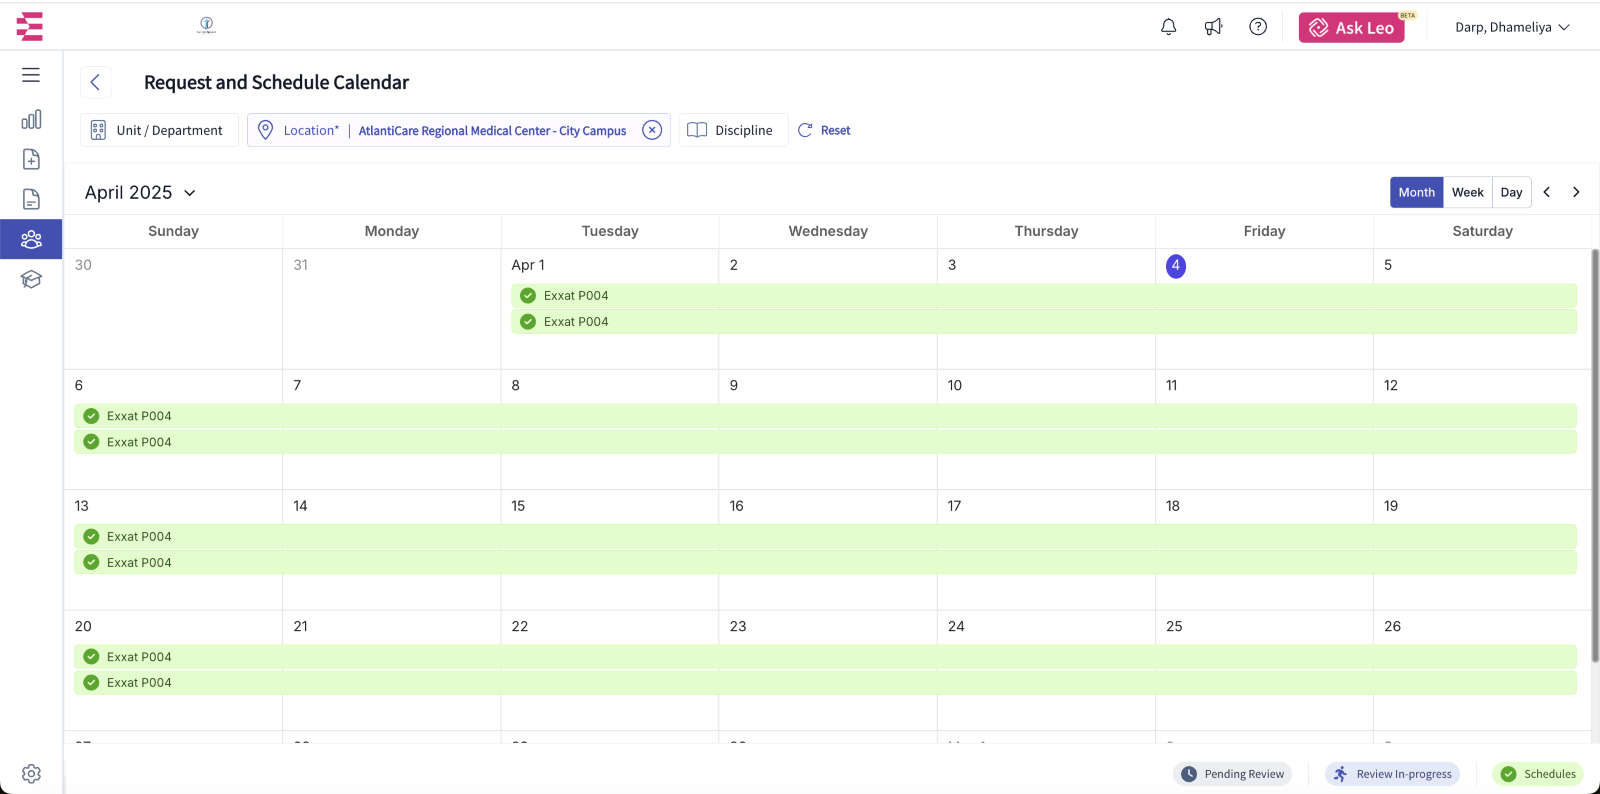Open Darp, Dhameliya user menu
This screenshot has height=794, width=1600.
[x=1512, y=27]
